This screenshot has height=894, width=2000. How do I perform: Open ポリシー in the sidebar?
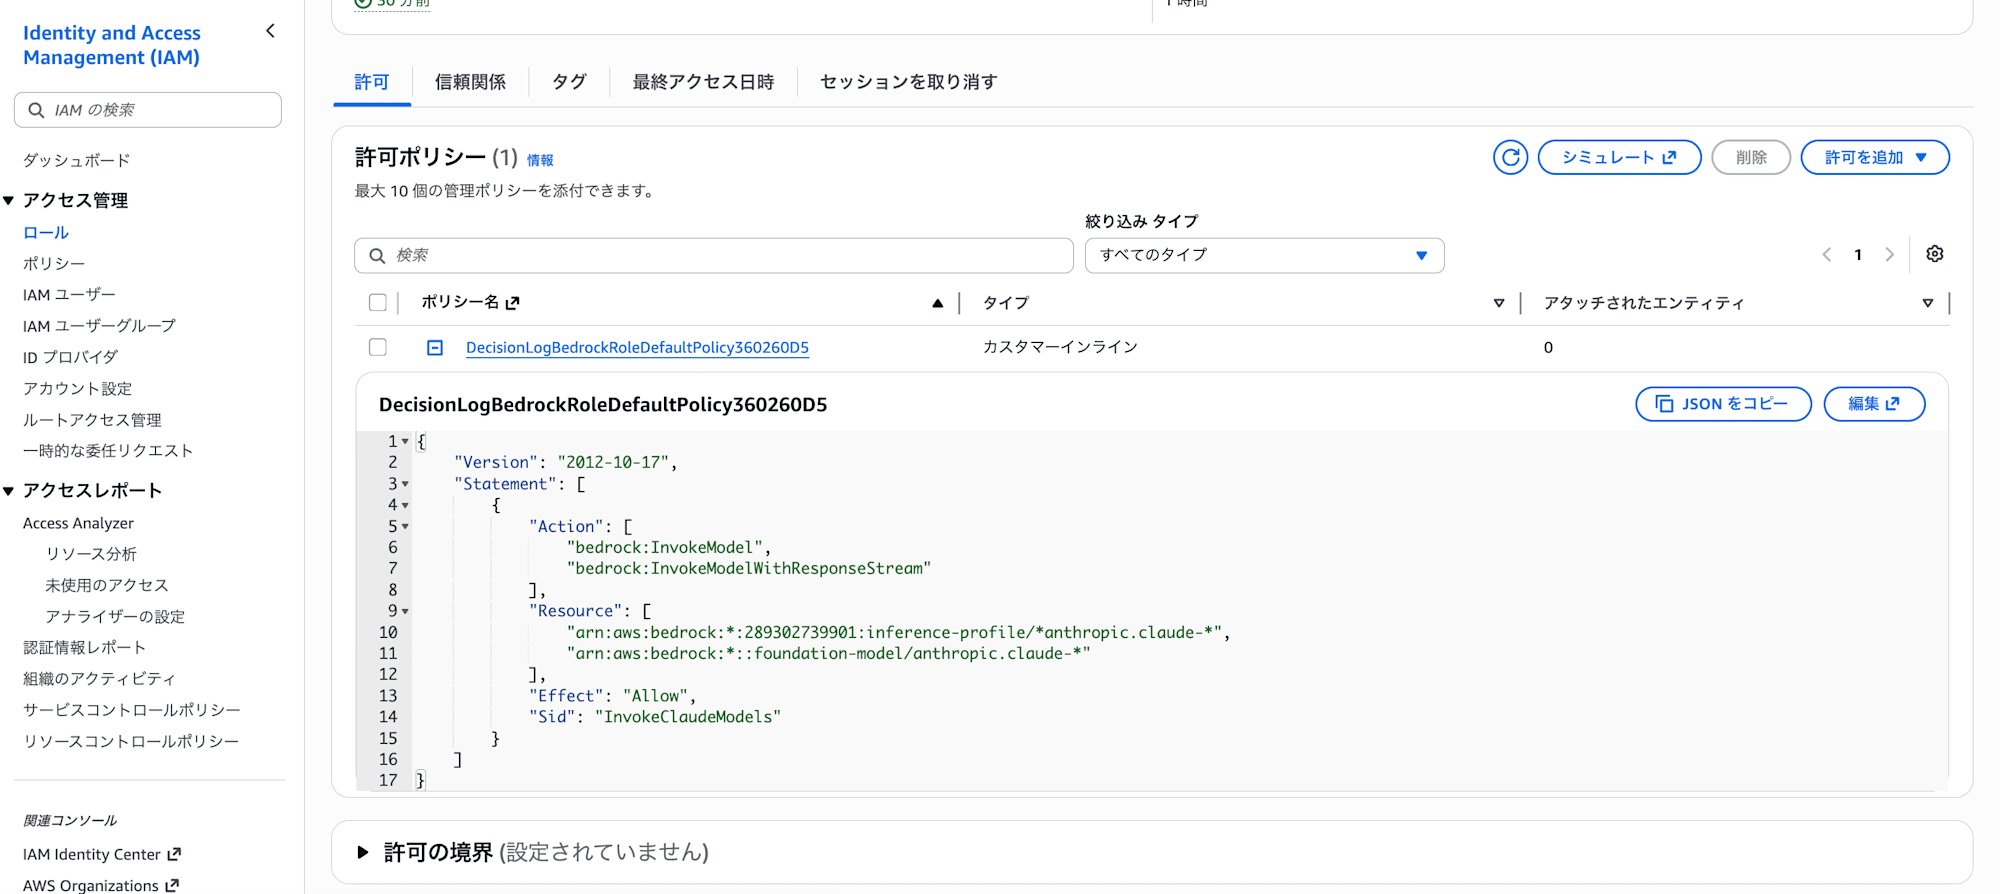(54, 263)
